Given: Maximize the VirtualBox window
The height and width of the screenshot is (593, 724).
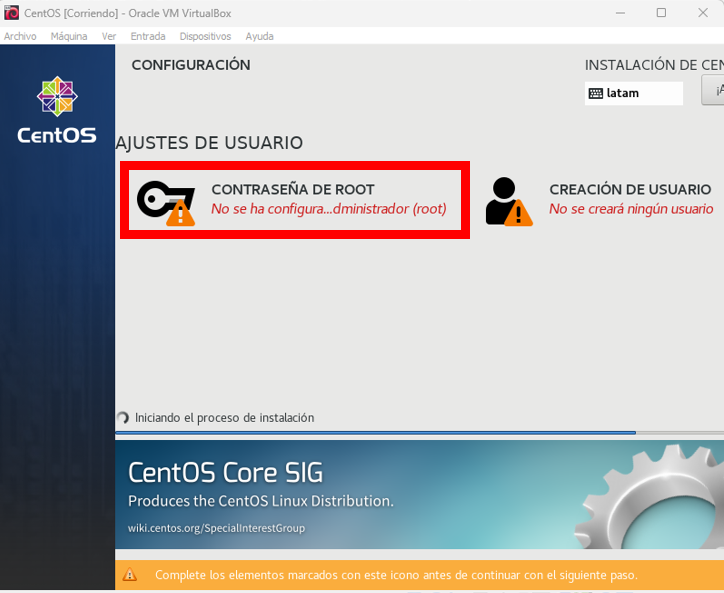Looking at the screenshot, I should pos(661,12).
